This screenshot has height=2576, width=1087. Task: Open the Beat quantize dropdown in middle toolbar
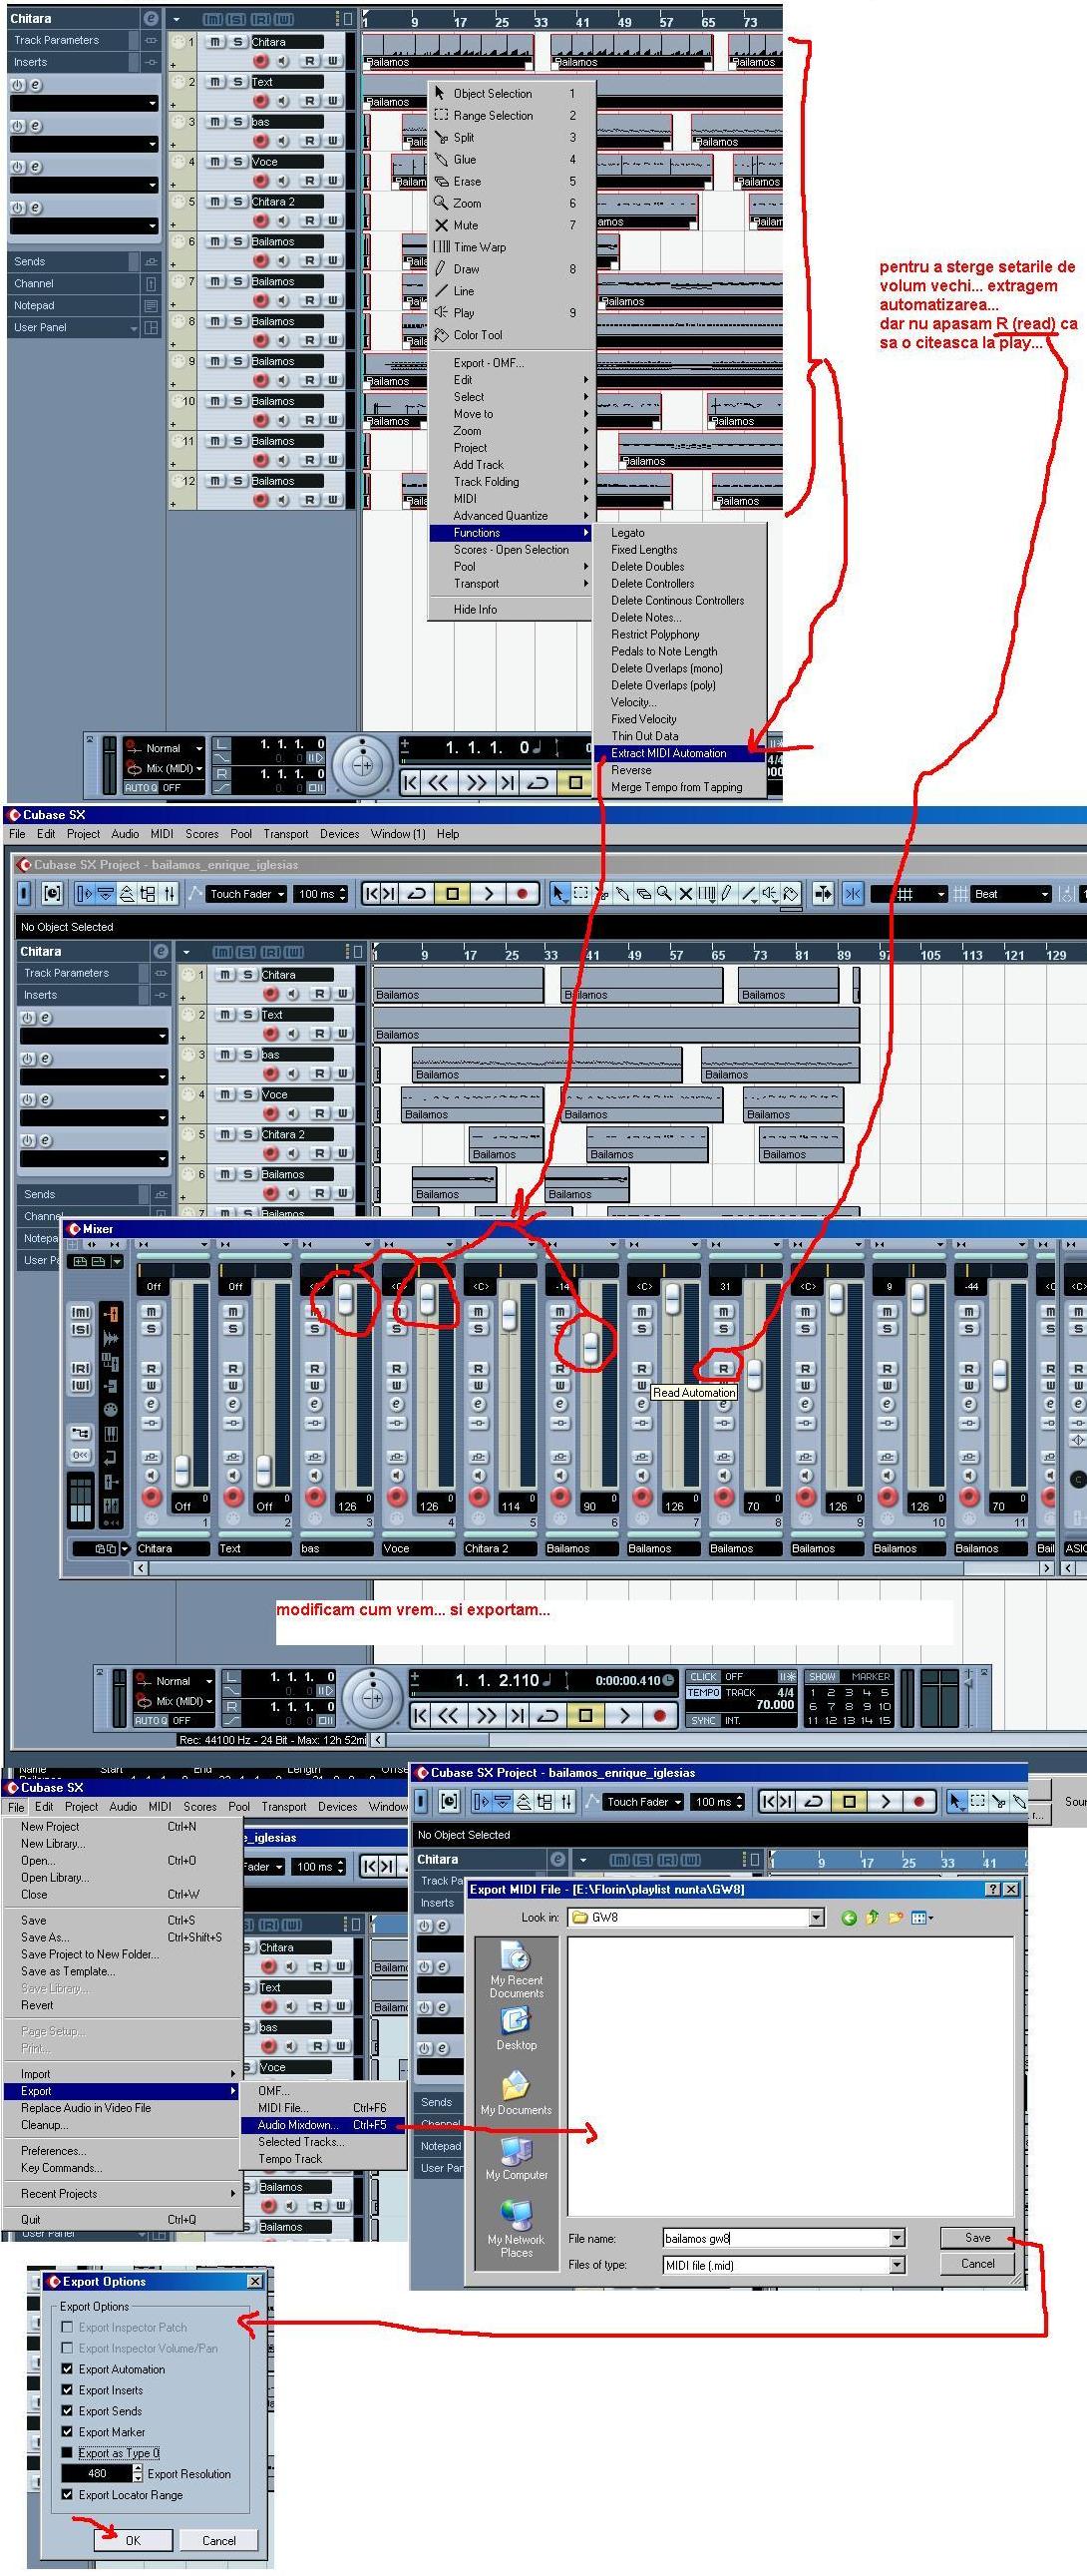click(1012, 894)
